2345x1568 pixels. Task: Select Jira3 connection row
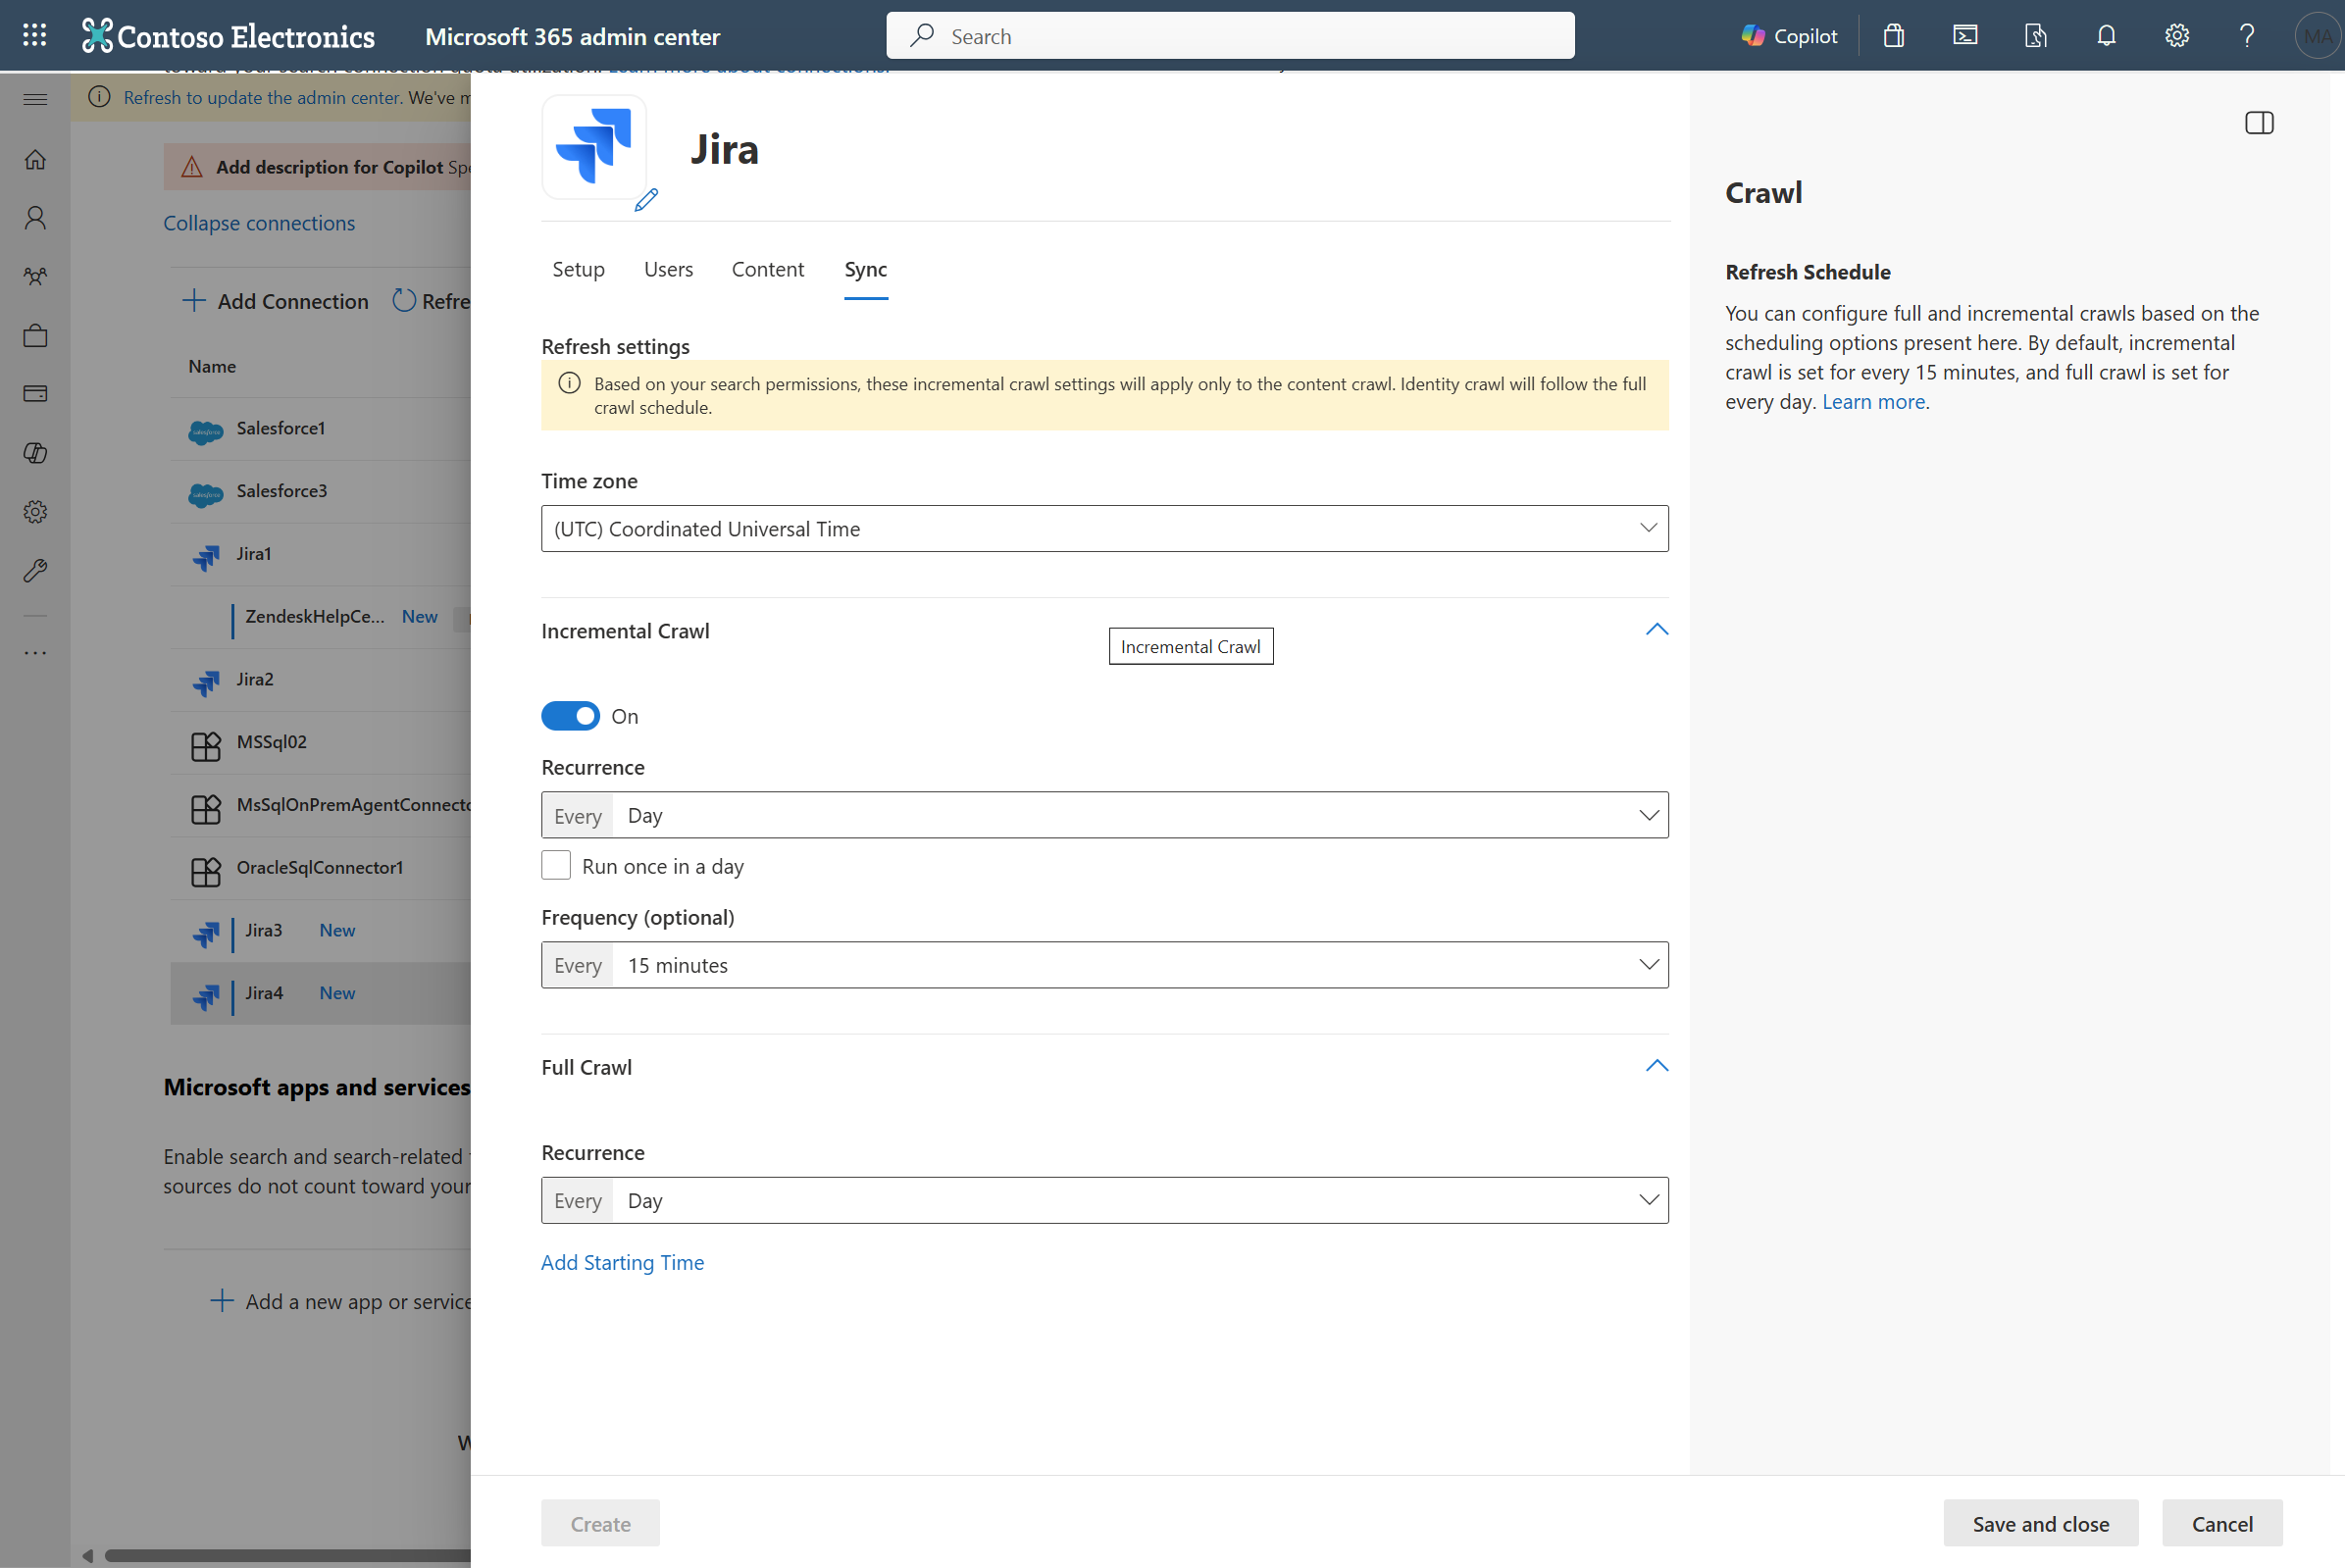320,930
